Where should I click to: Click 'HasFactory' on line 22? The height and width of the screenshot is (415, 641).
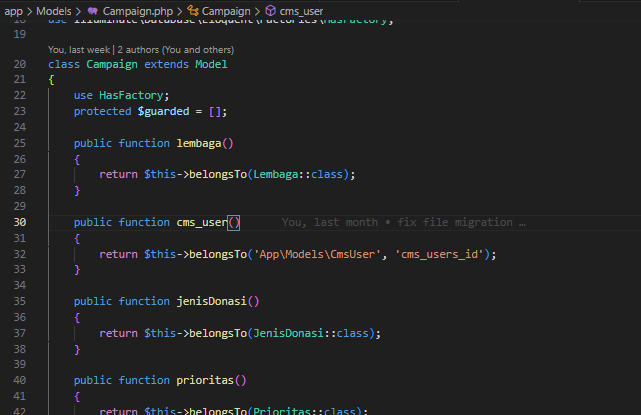[x=131, y=95]
